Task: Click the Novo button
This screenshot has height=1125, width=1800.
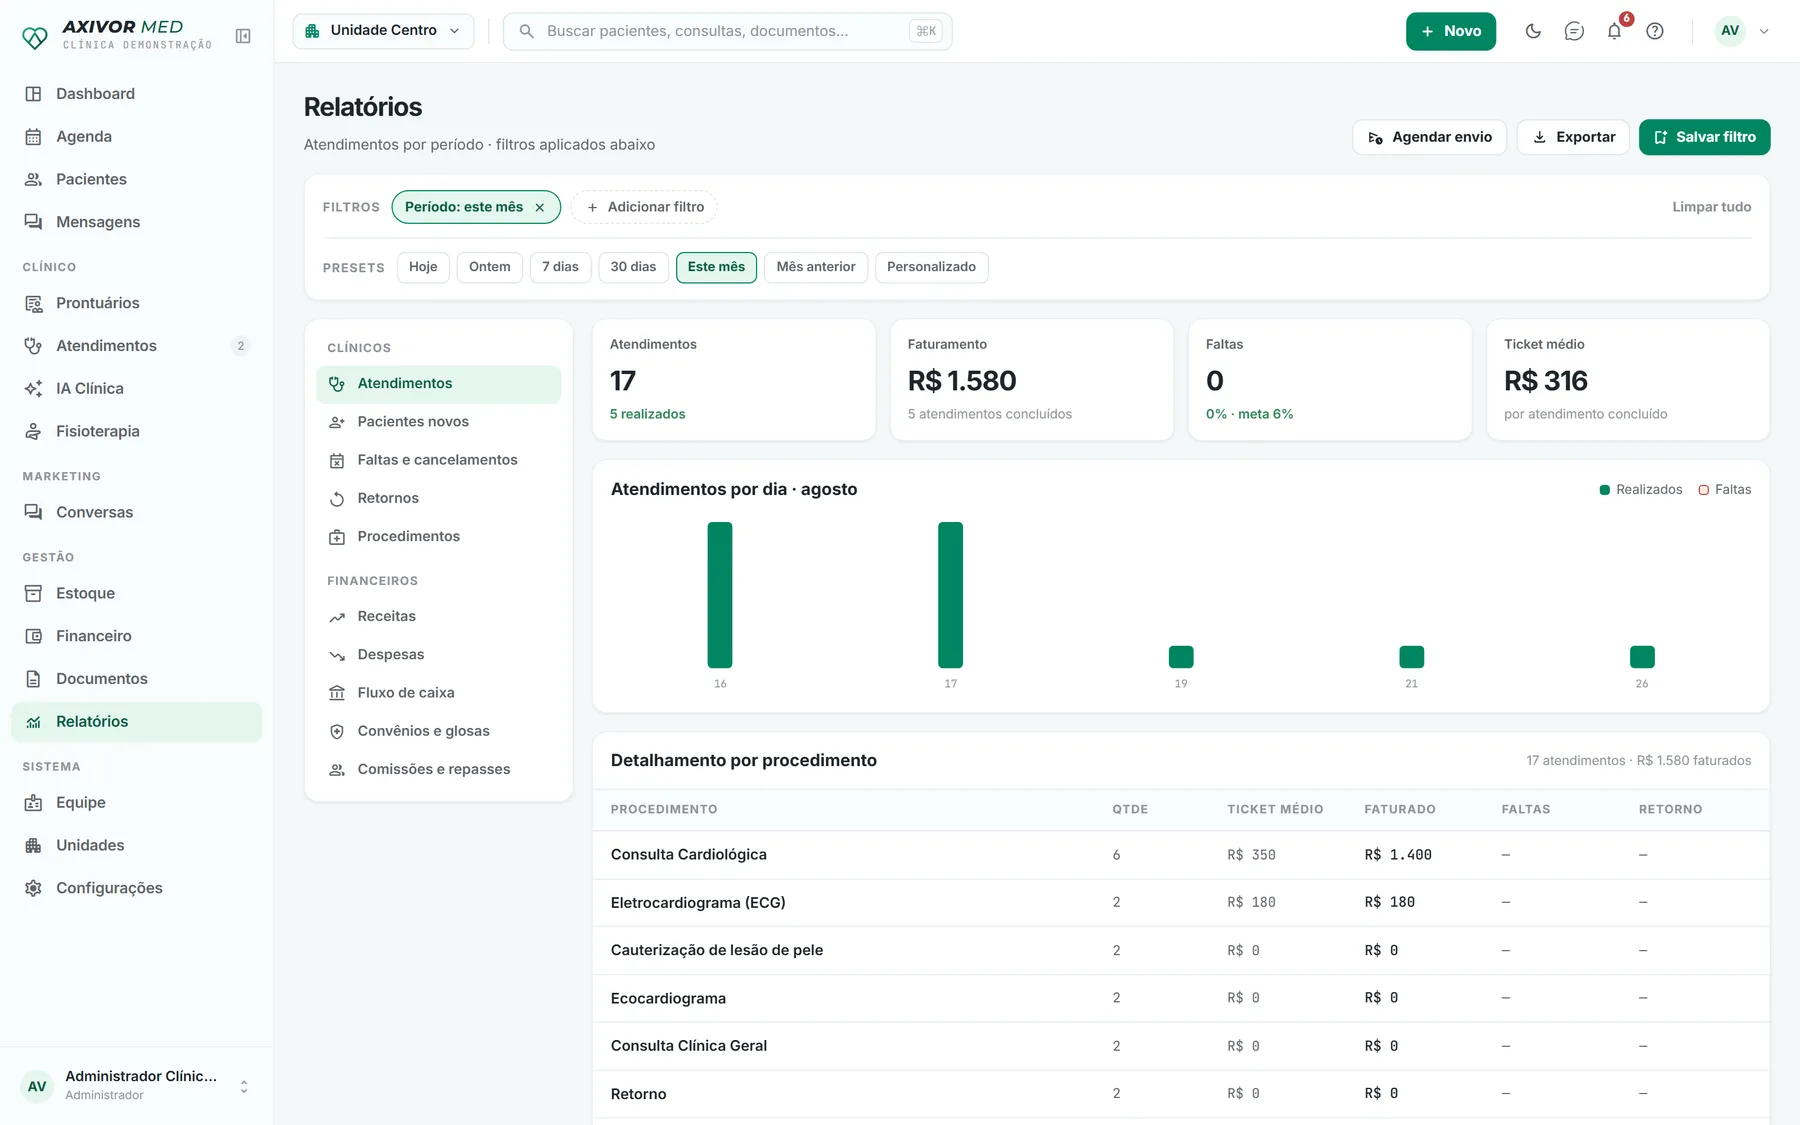Action: point(1450,31)
